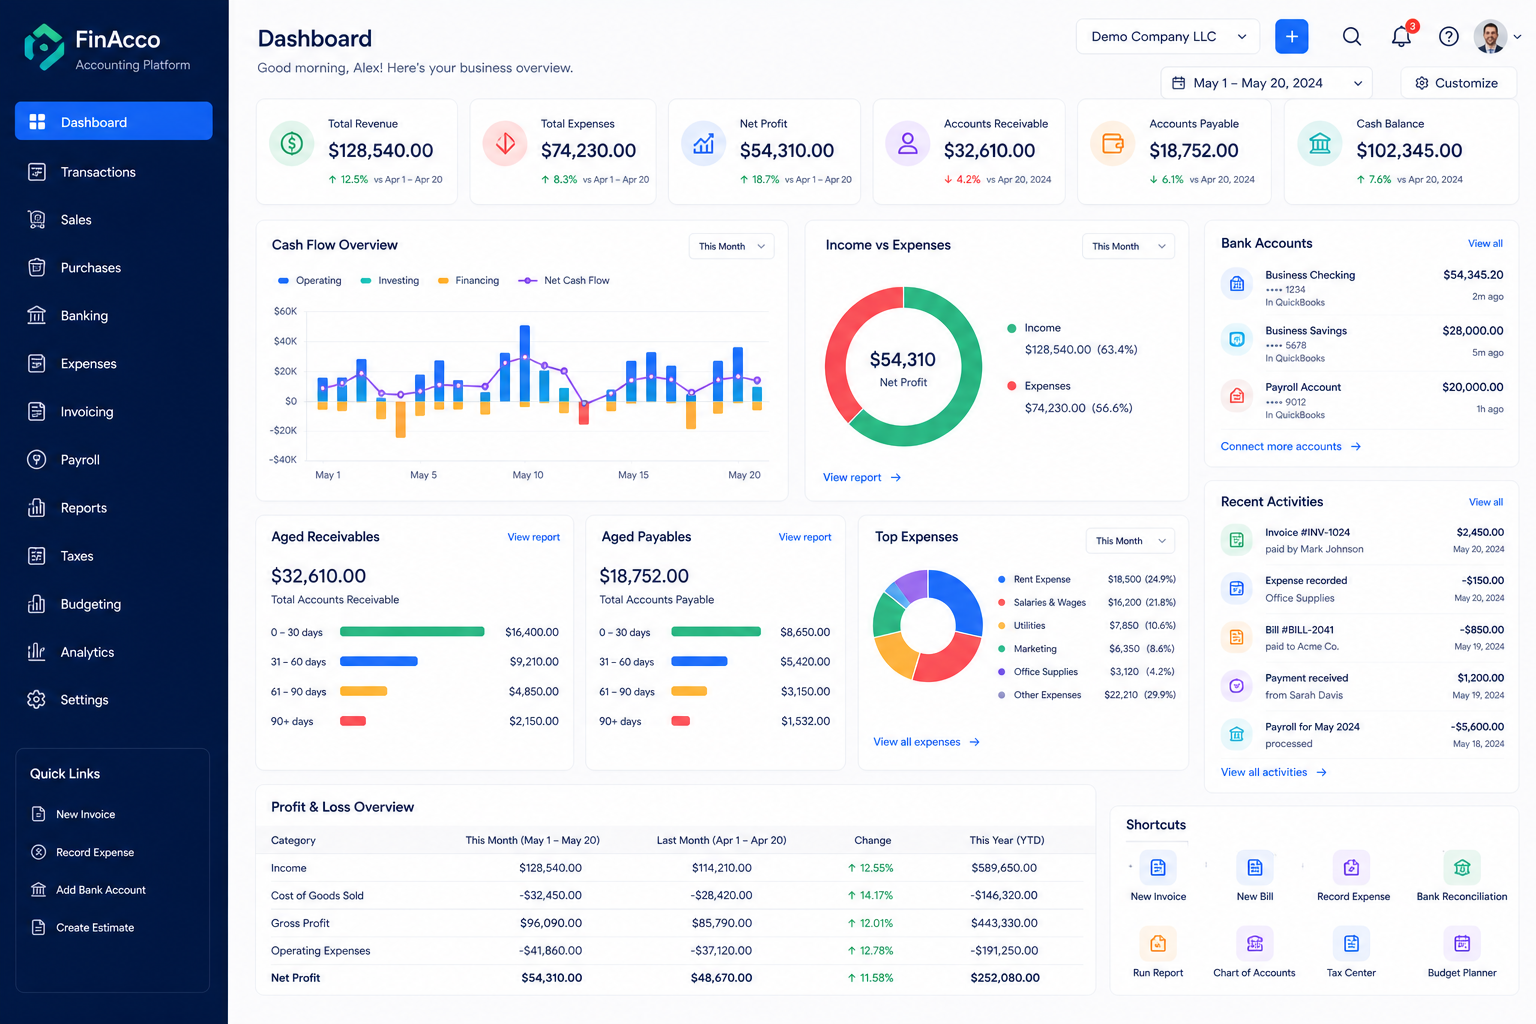The height and width of the screenshot is (1024, 1536).
Task: Open the Budget Planner shortcut icon
Action: point(1462,943)
